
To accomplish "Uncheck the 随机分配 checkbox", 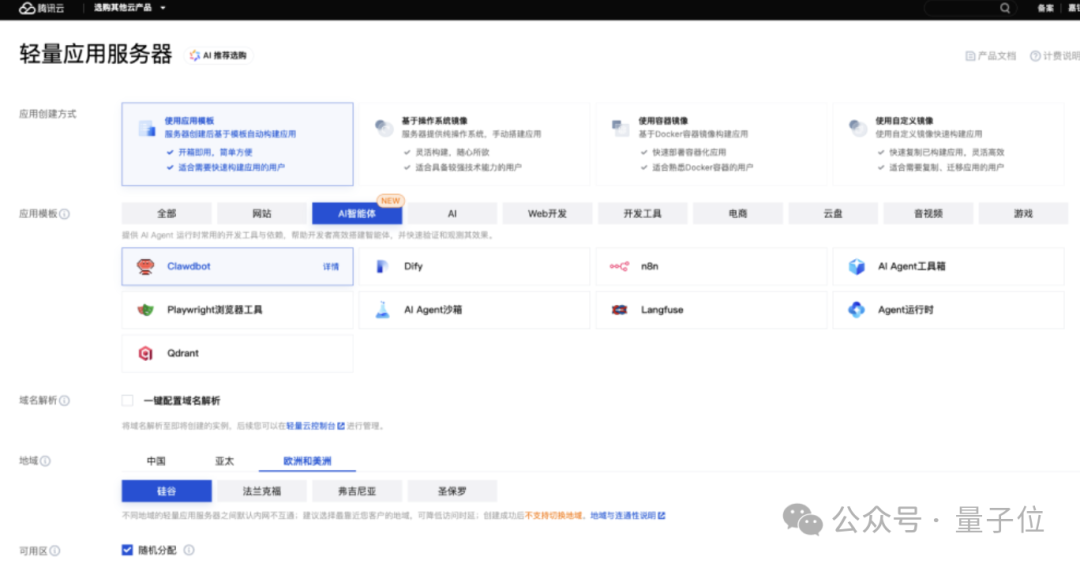I will point(127,550).
